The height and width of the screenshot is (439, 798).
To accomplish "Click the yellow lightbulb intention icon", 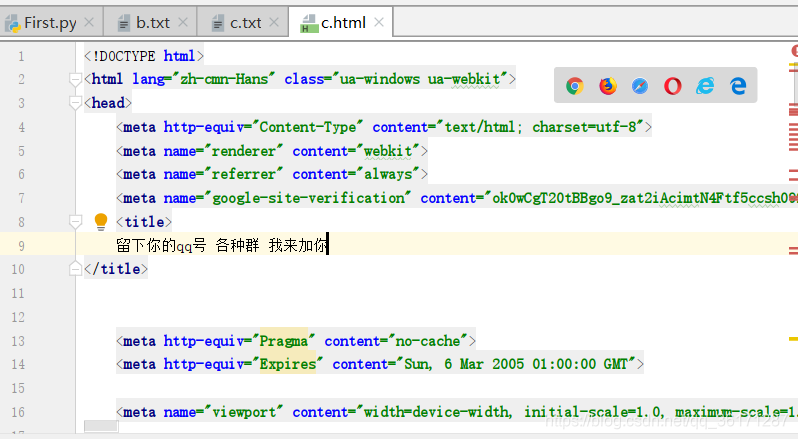I will coord(101,222).
